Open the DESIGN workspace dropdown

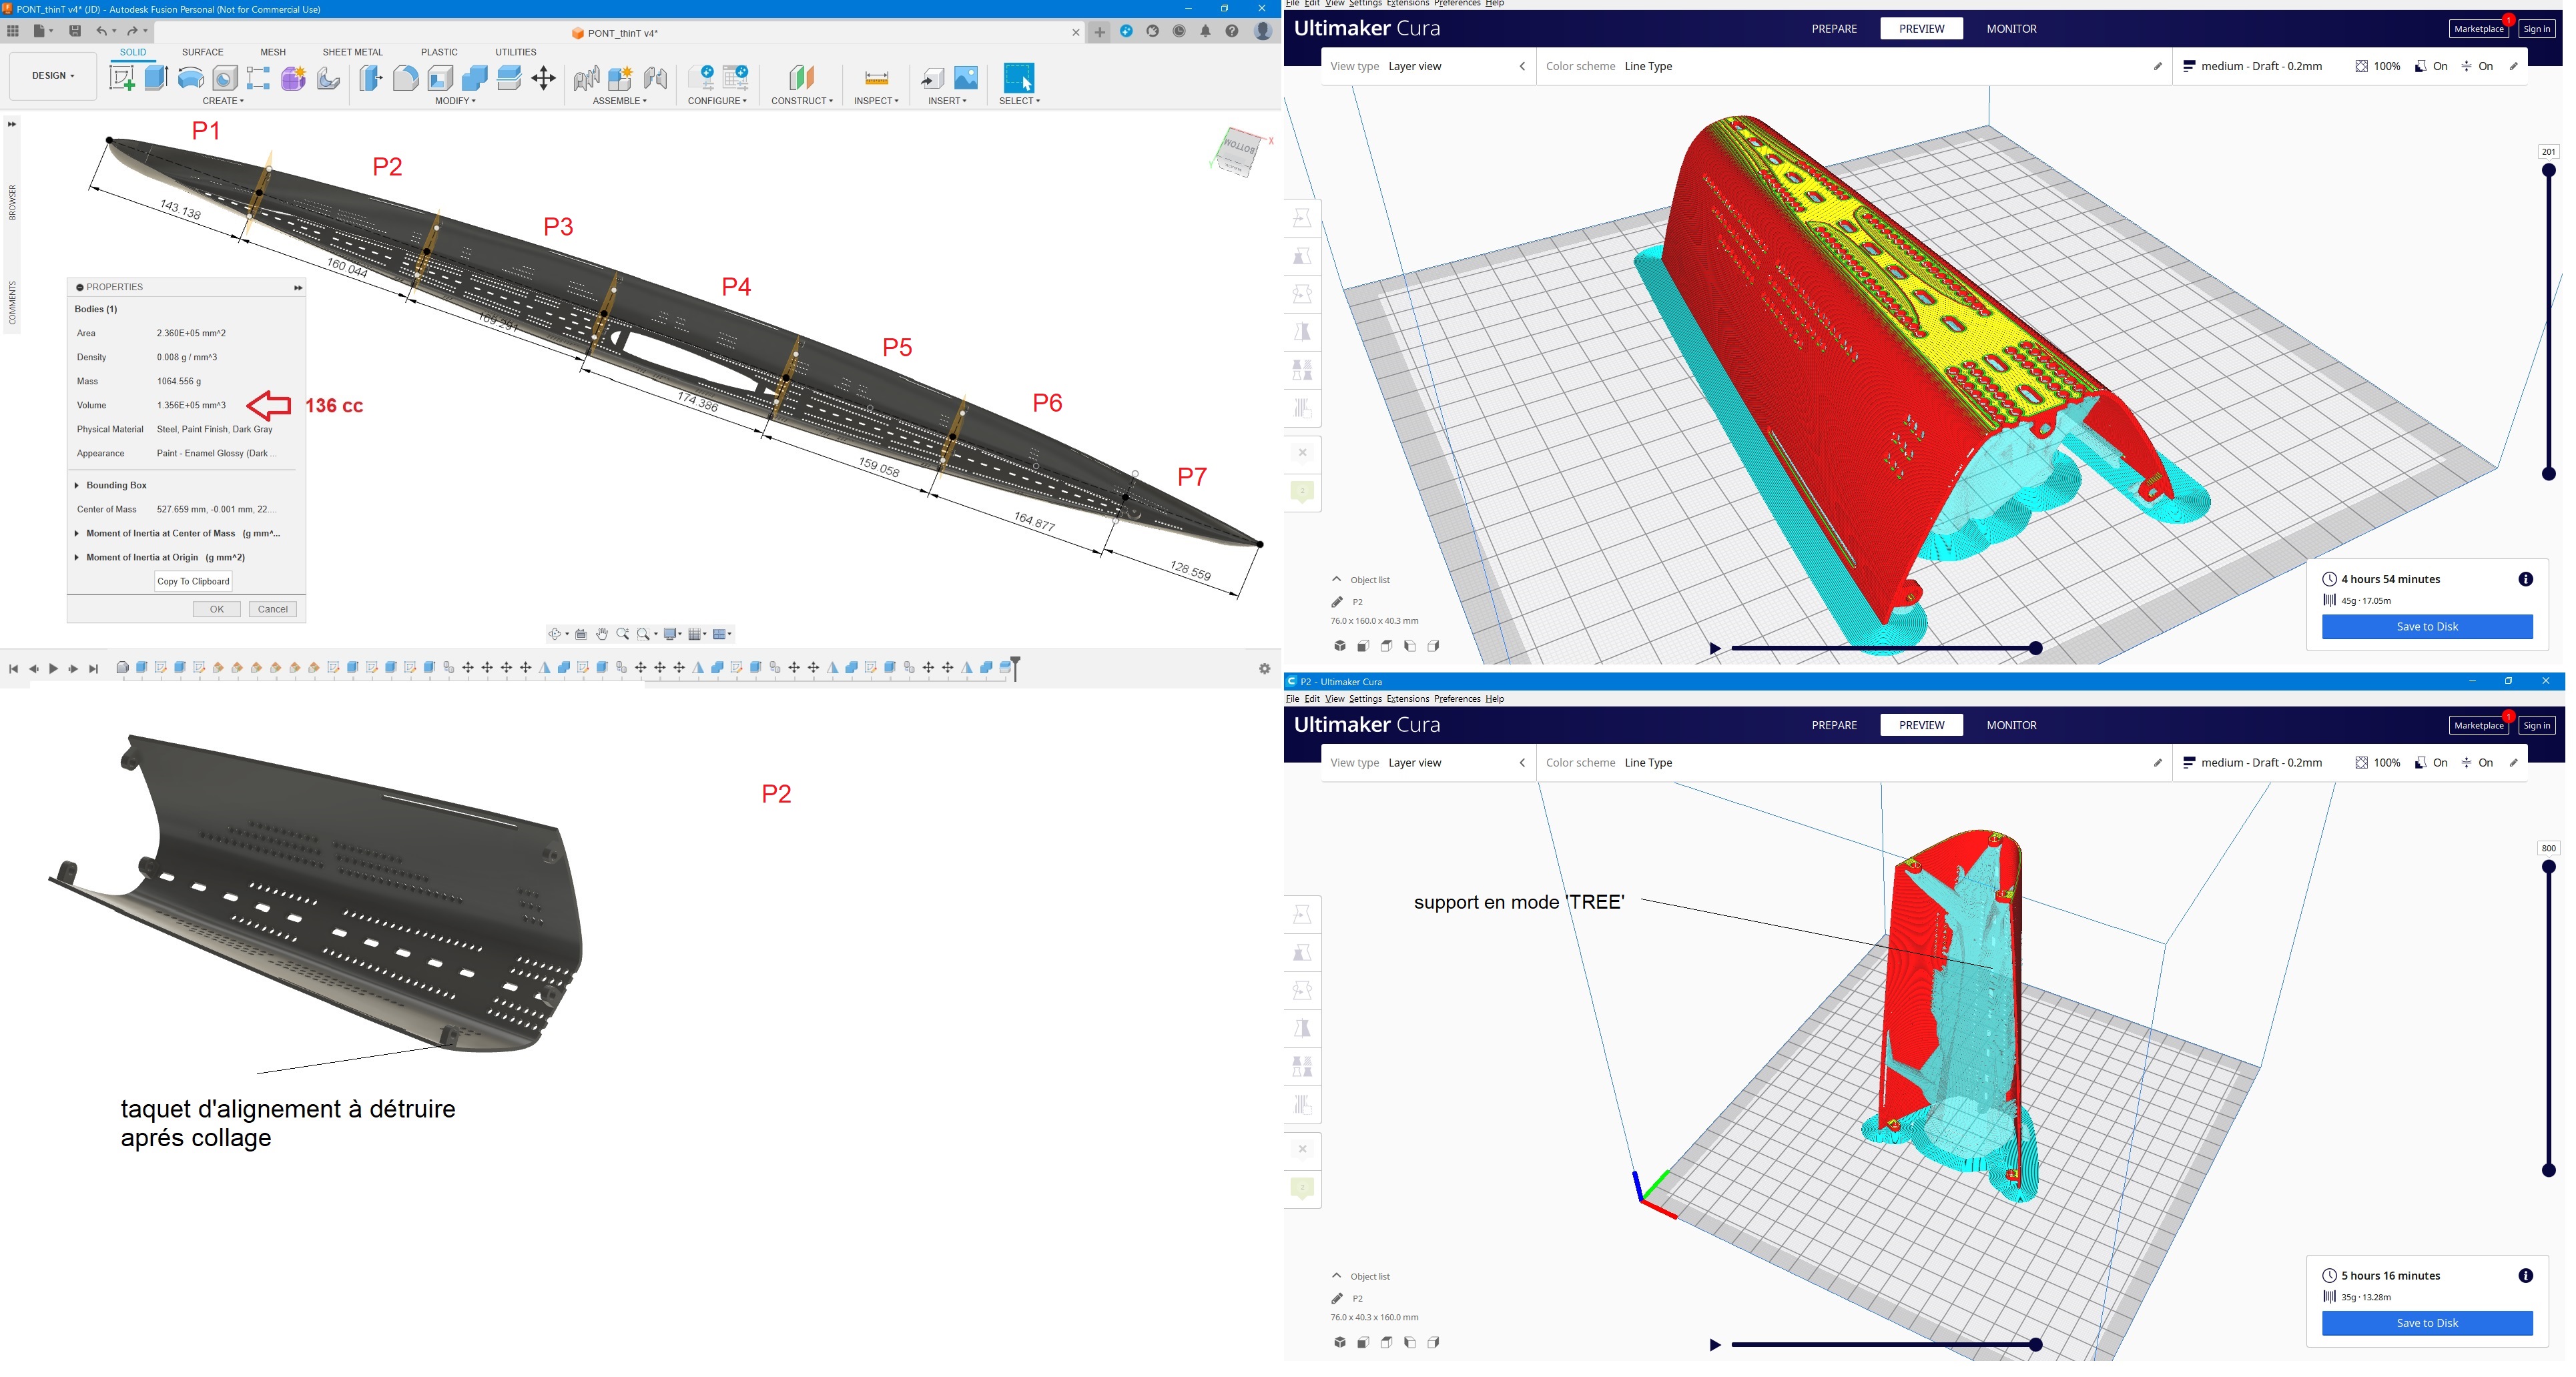pos(53,75)
